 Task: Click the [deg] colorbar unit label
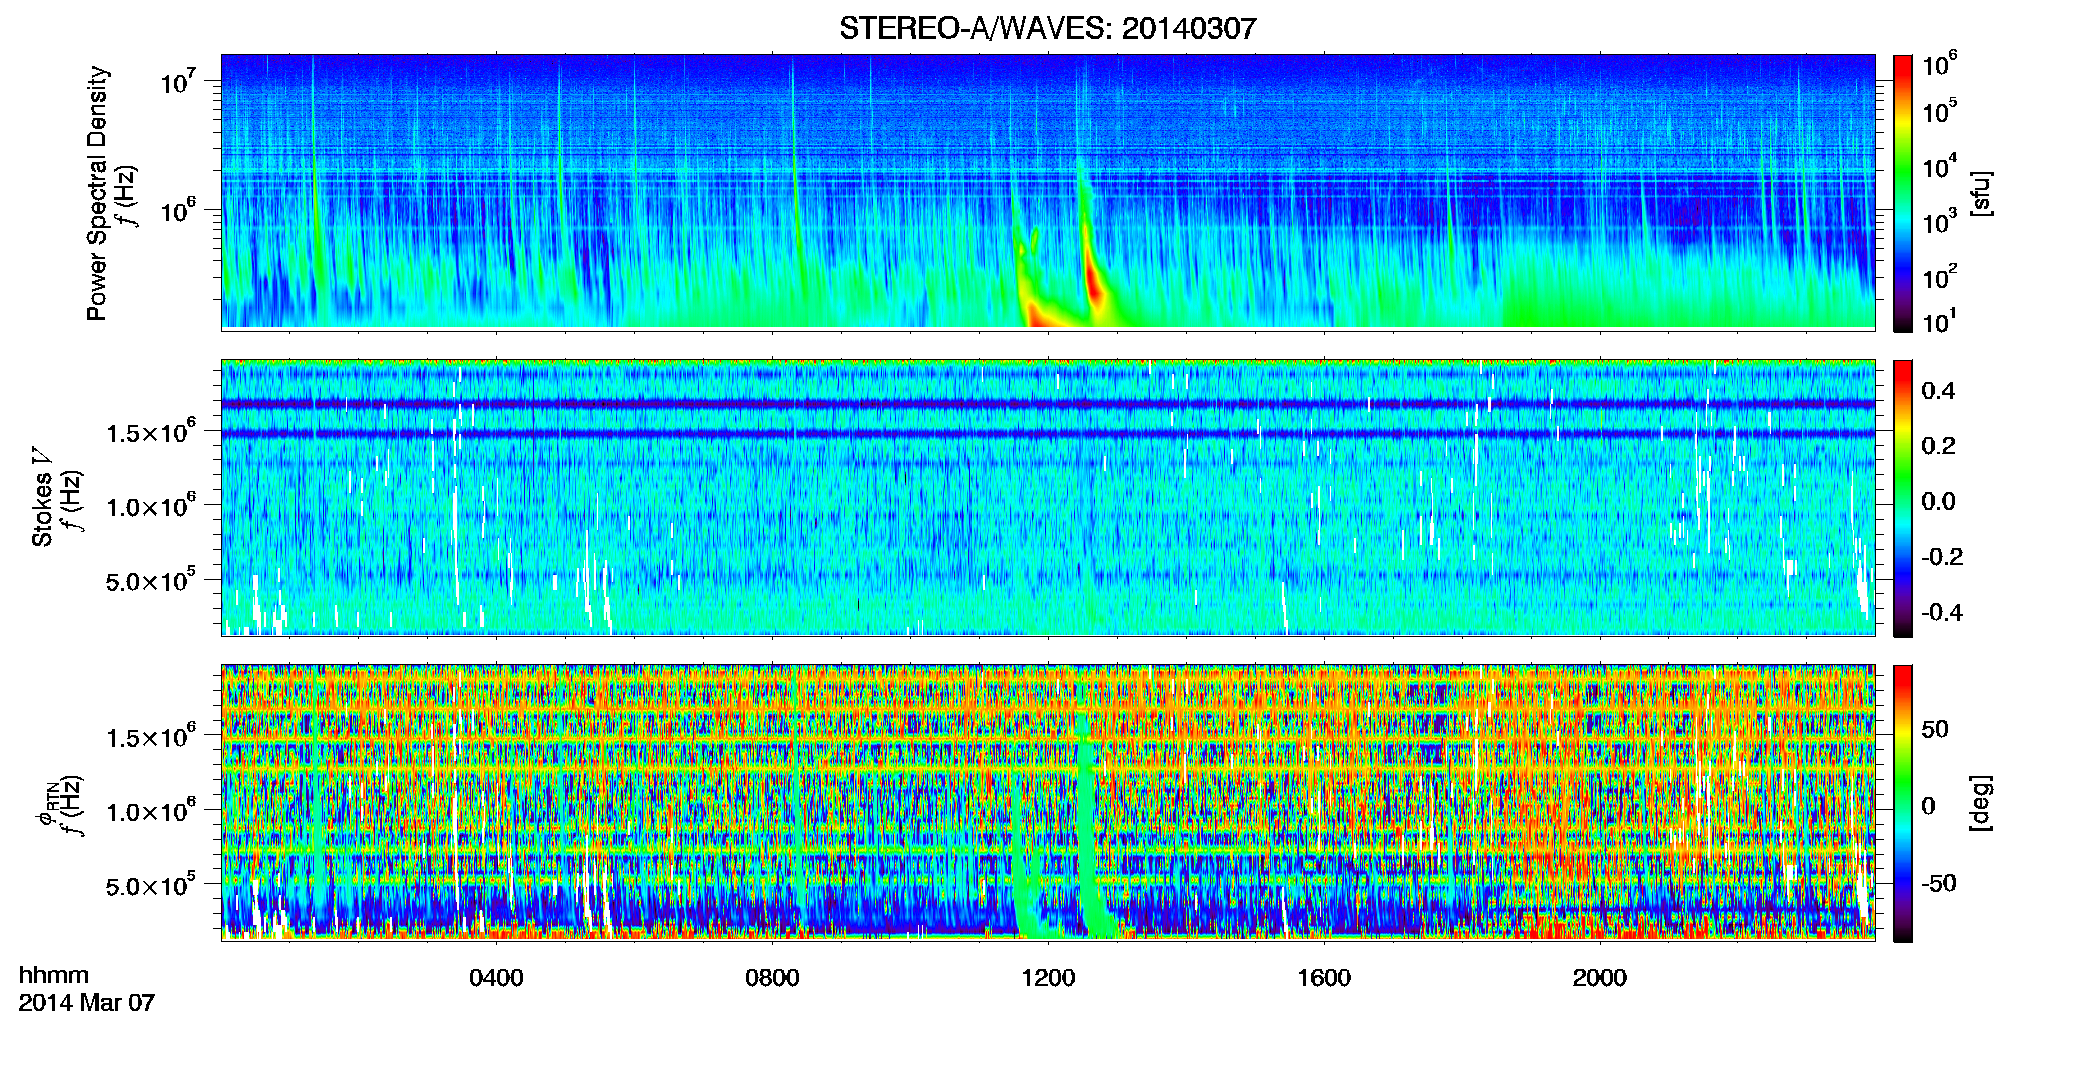tap(1981, 803)
